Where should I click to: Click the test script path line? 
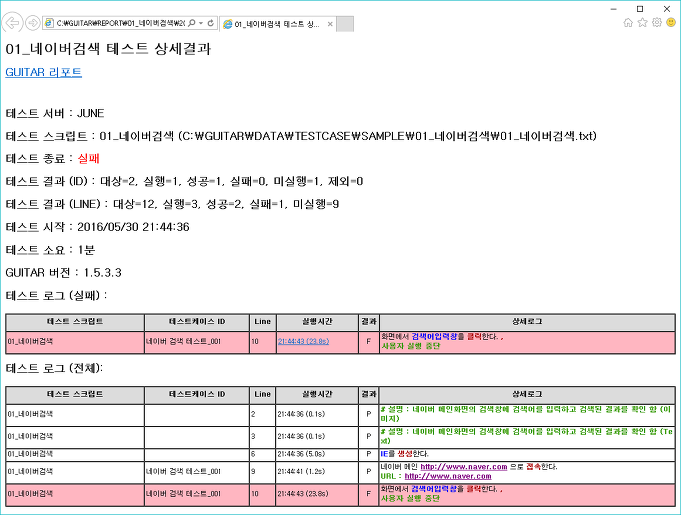click(x=301, y=136)
